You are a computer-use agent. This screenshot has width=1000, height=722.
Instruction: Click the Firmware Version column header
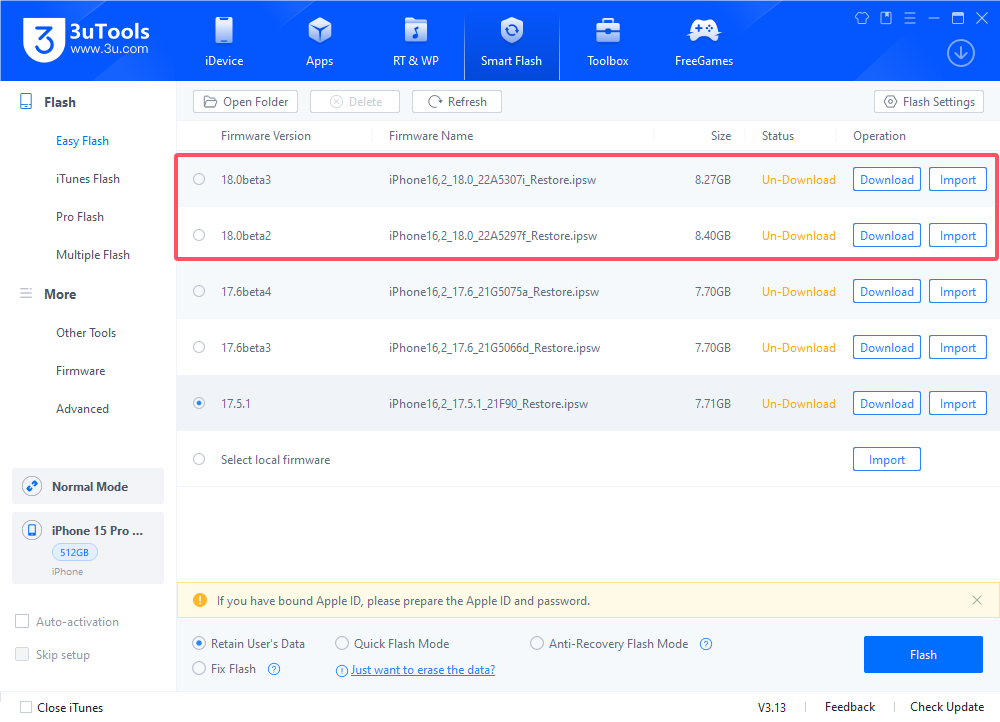pos(266,136)
